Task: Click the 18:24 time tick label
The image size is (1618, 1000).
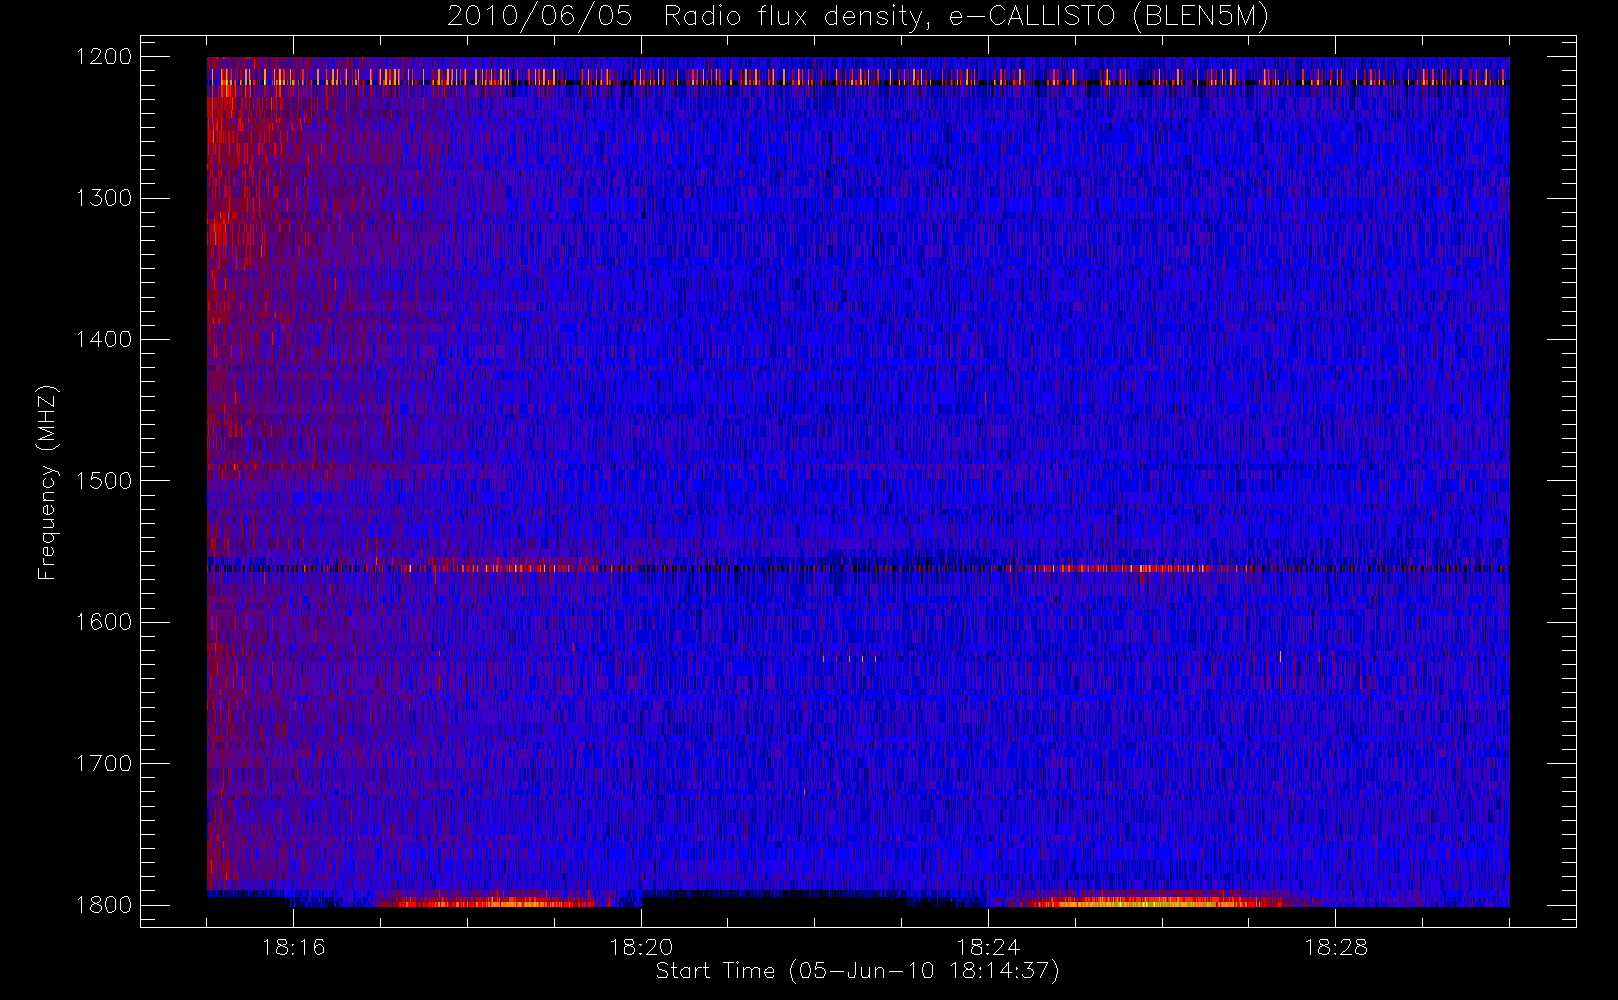Action: [988, 947]
